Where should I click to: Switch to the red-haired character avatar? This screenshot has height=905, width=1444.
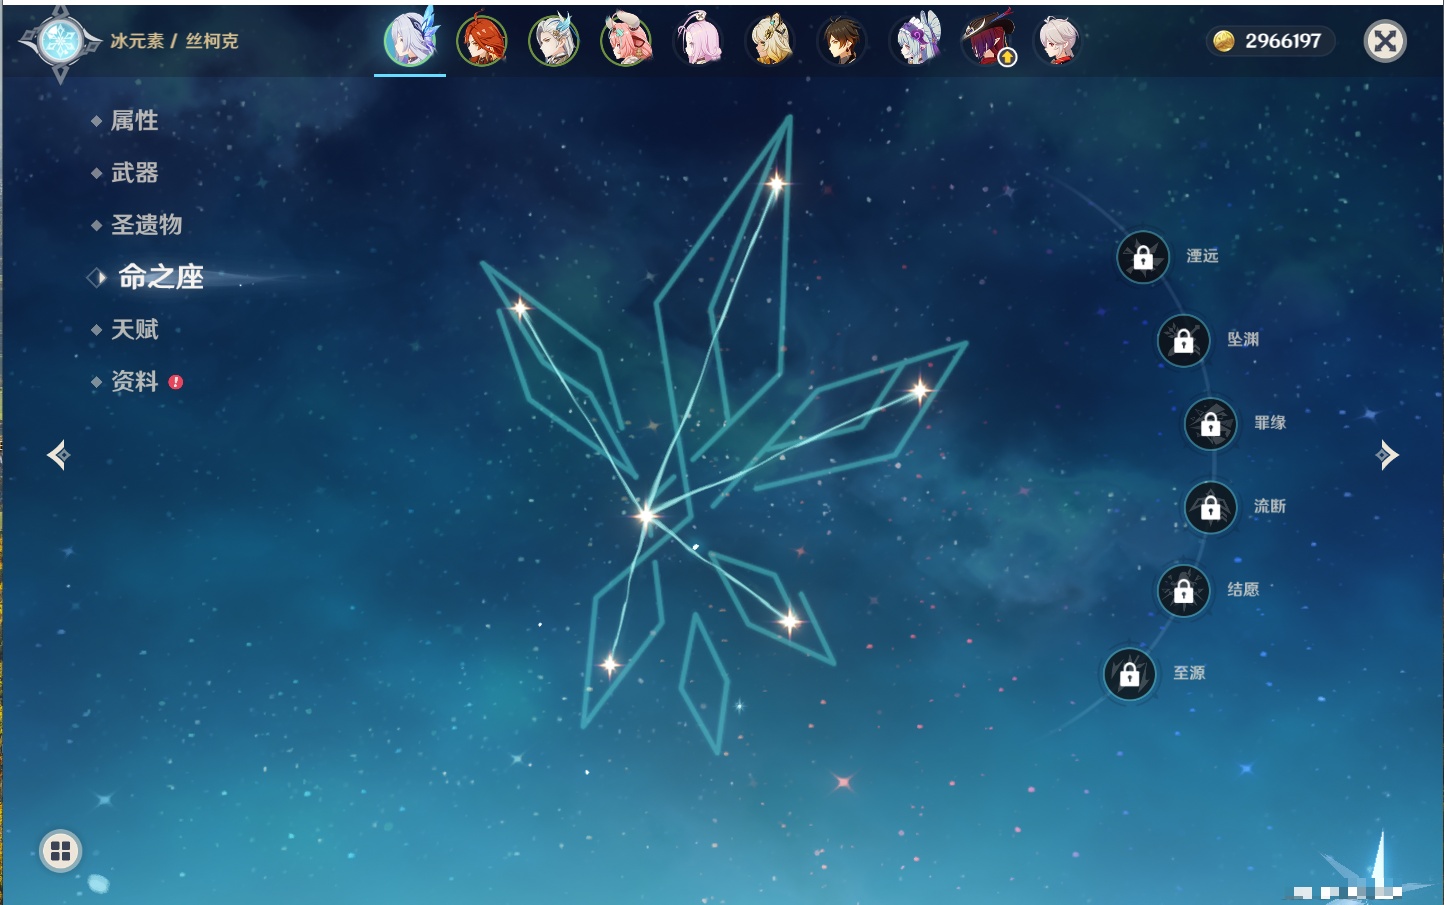click(x=482, y=41)
